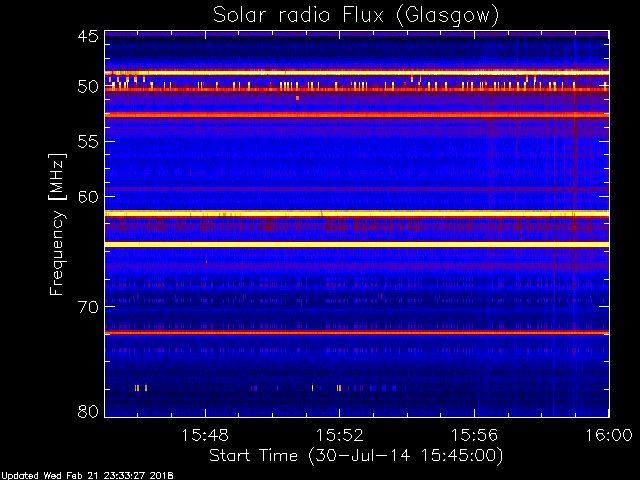
Task: Click the 16:00 time axis label
Action: [x=609, y=435]
